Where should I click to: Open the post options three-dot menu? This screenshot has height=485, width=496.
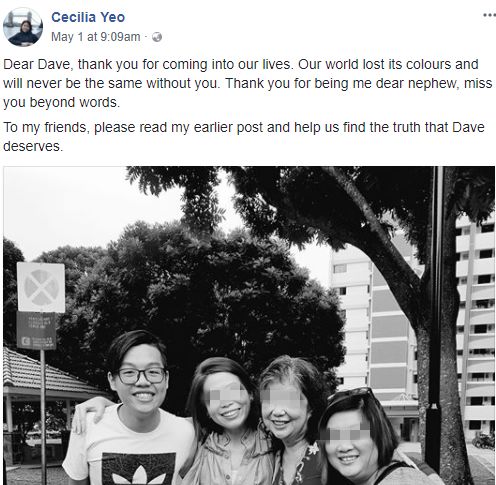[489, 15]
